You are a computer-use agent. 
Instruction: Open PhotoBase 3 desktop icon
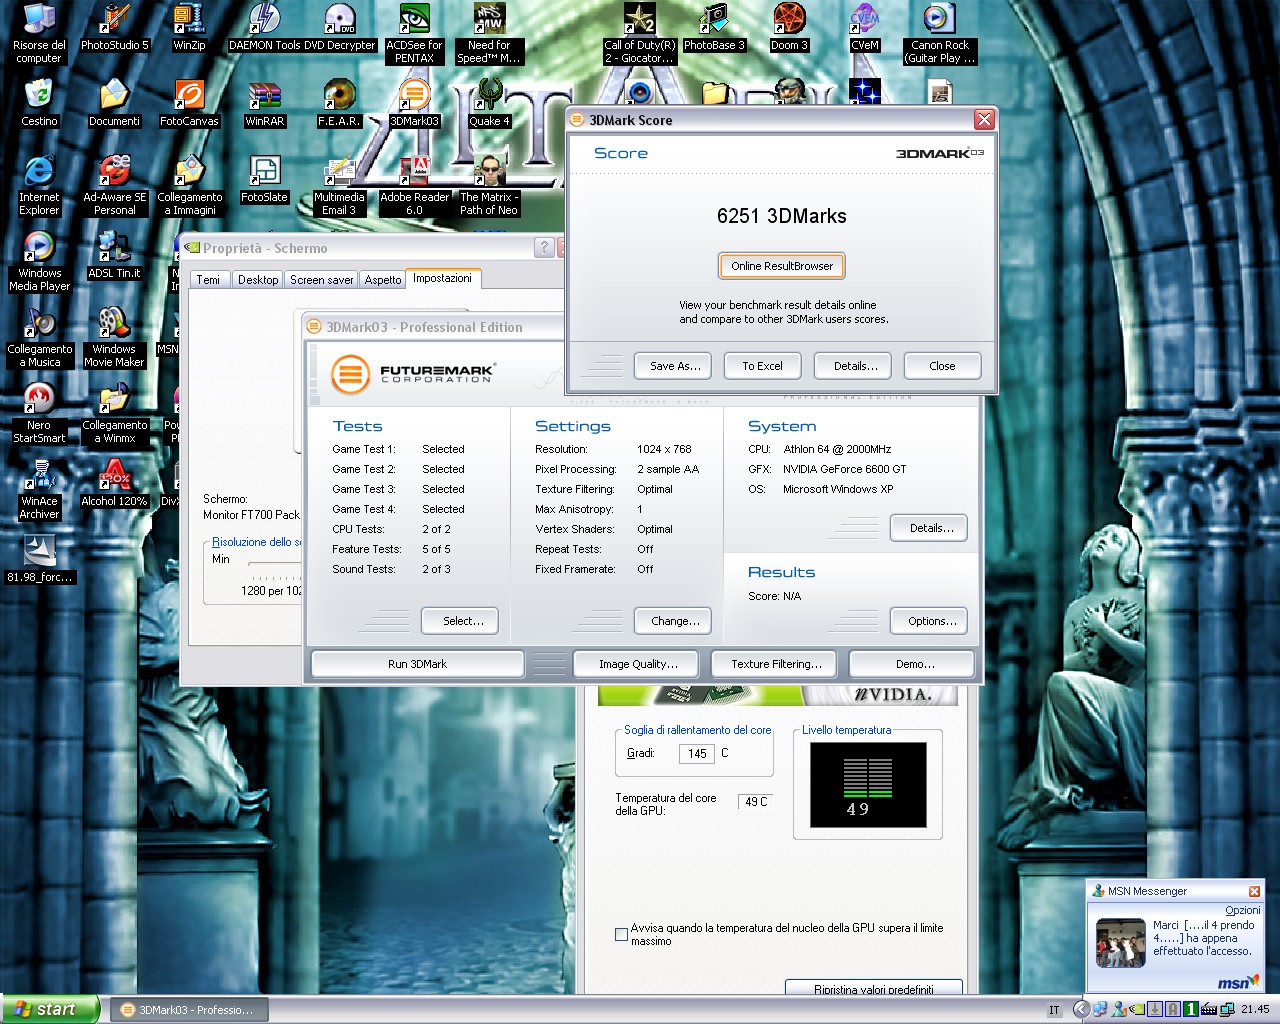click(x=714, y=28)
